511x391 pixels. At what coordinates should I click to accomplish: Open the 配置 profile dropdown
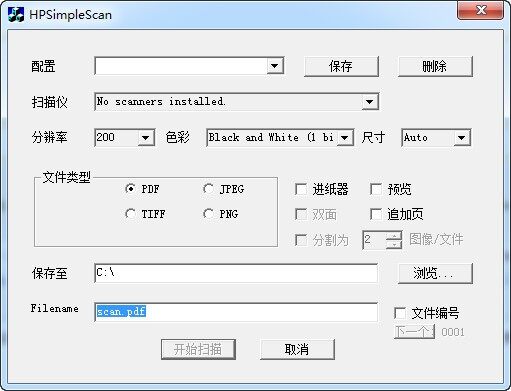[x=274, y=66]
